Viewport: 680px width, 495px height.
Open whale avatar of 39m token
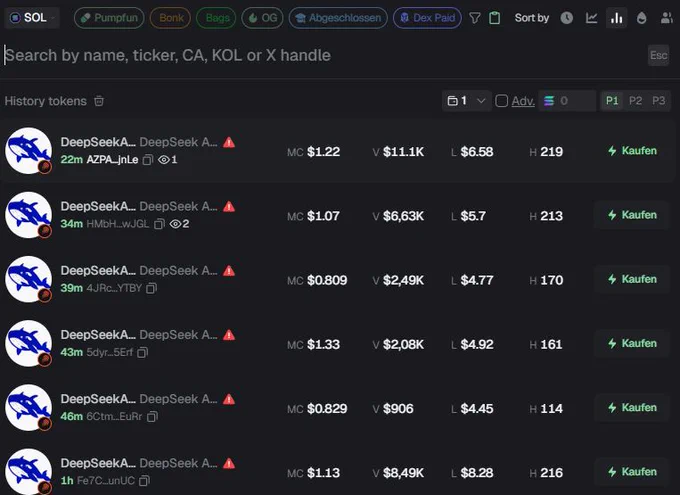tap(29, 279)
